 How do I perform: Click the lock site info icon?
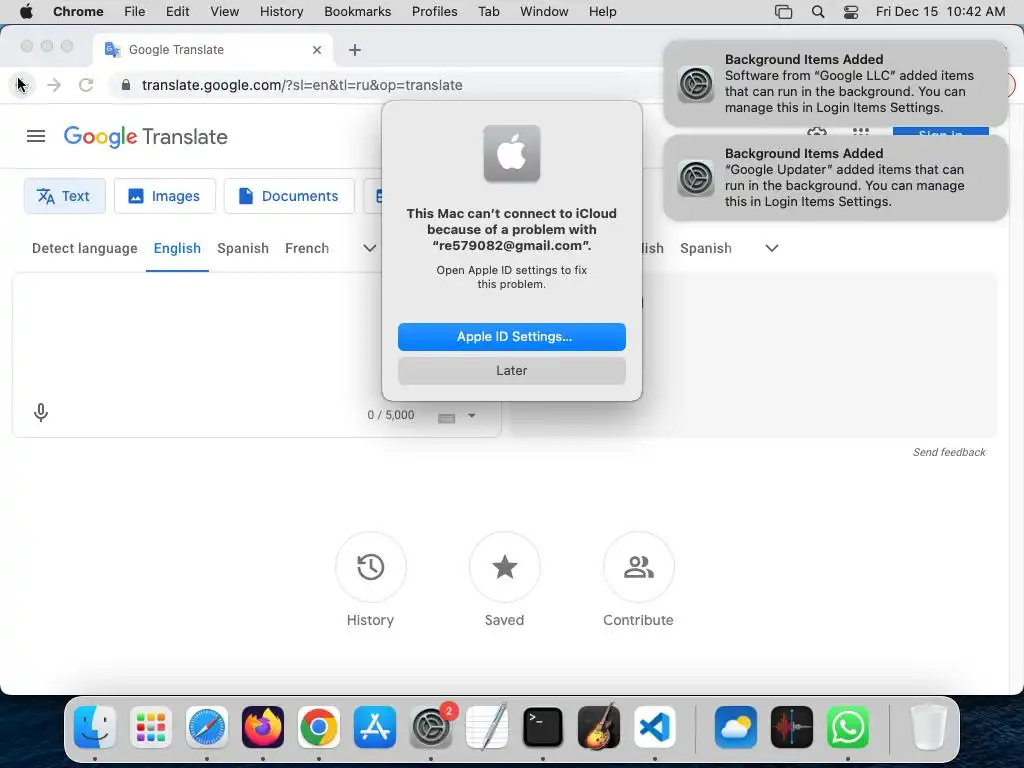tap(126, 85)
